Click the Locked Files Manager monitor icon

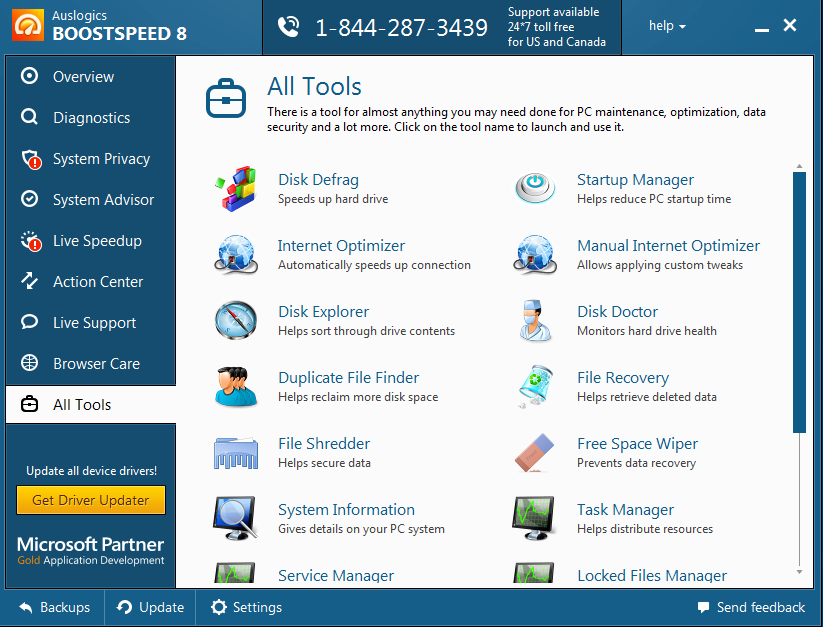[534, 573]
